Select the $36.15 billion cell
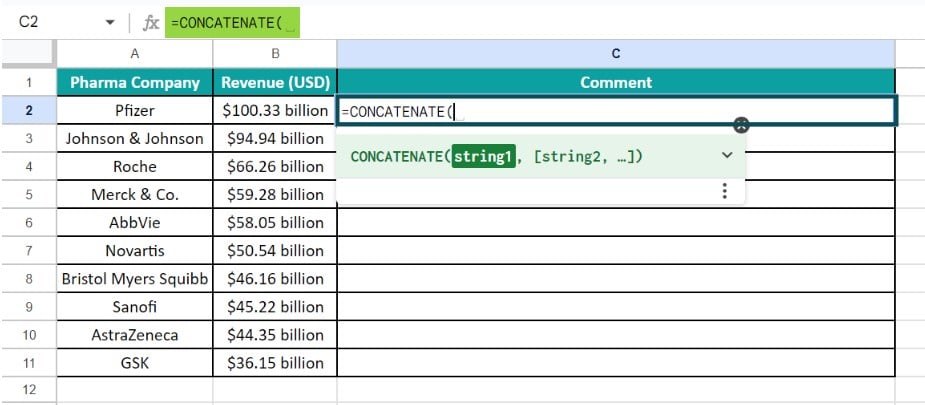 275,363
